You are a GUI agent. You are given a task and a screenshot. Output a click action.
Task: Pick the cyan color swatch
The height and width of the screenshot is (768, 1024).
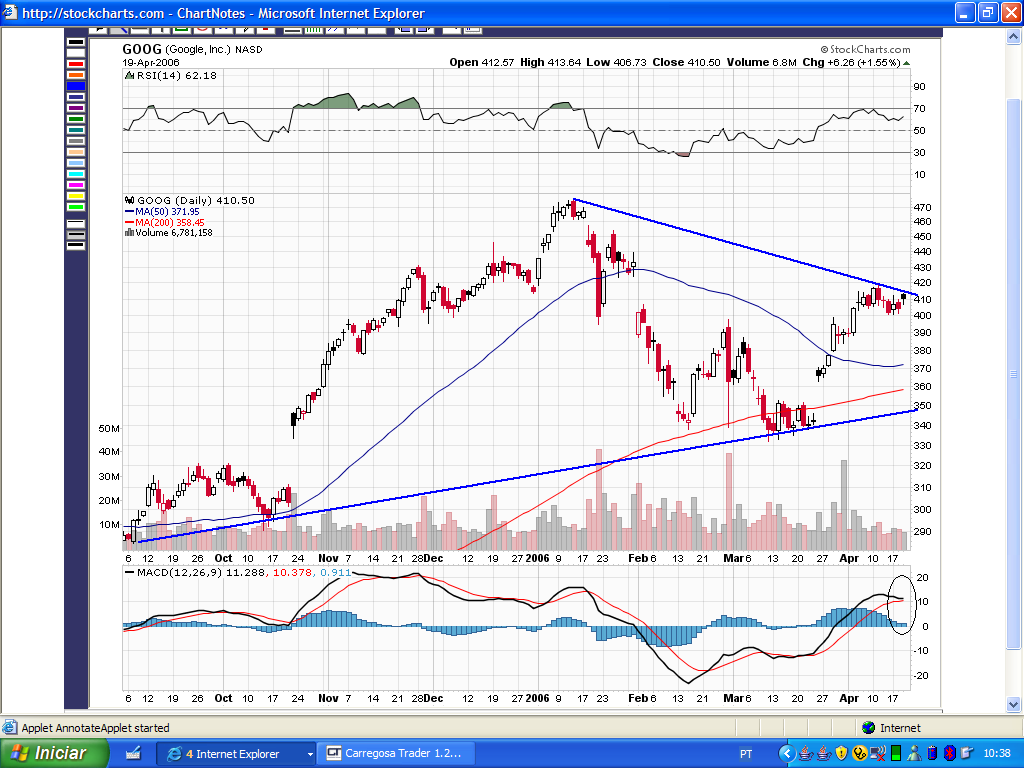(x=76, y=174)
